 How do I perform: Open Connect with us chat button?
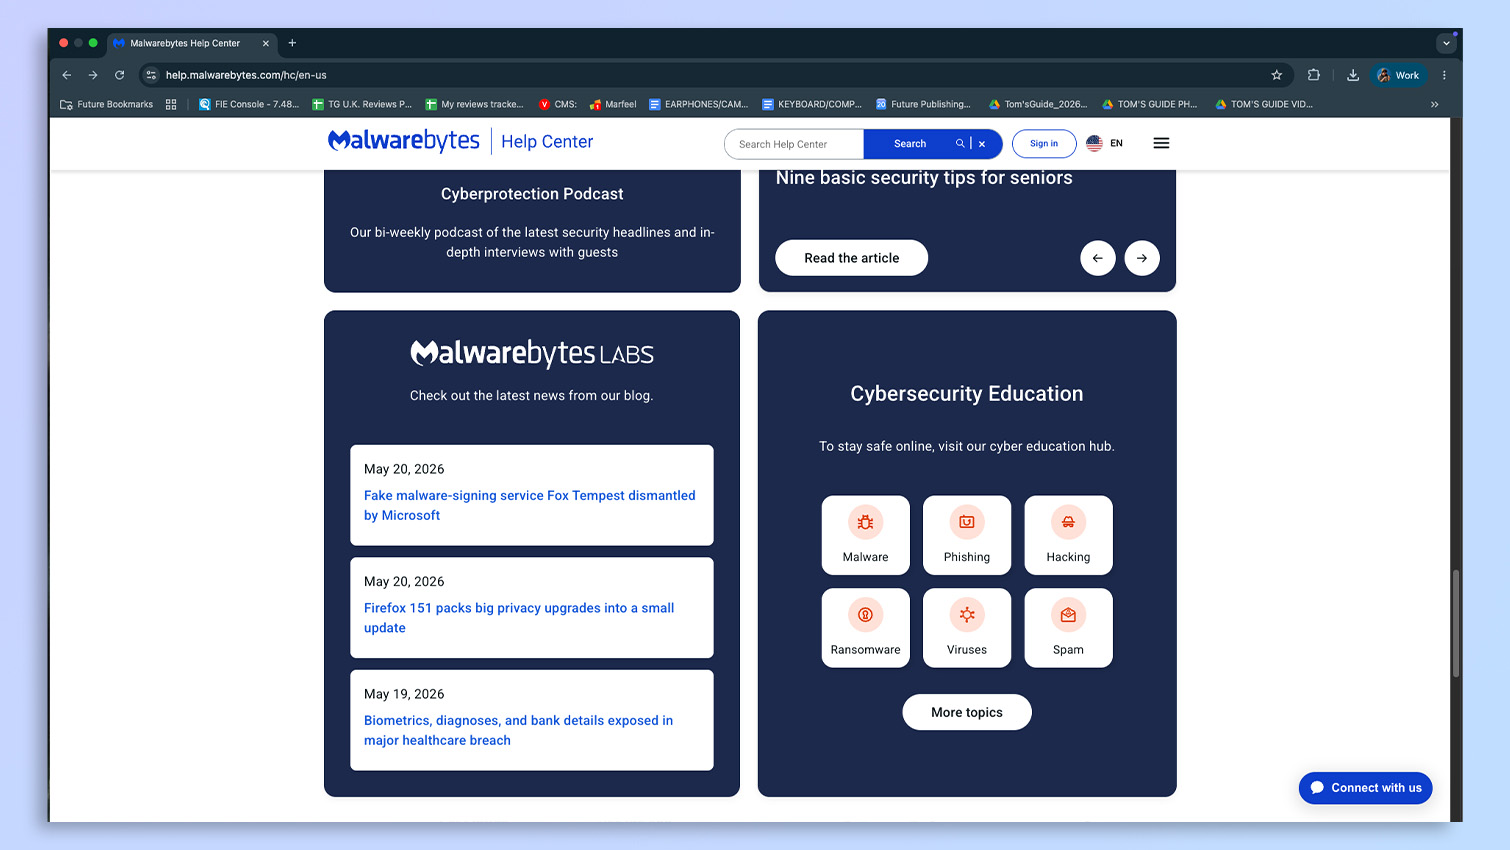1366,788
